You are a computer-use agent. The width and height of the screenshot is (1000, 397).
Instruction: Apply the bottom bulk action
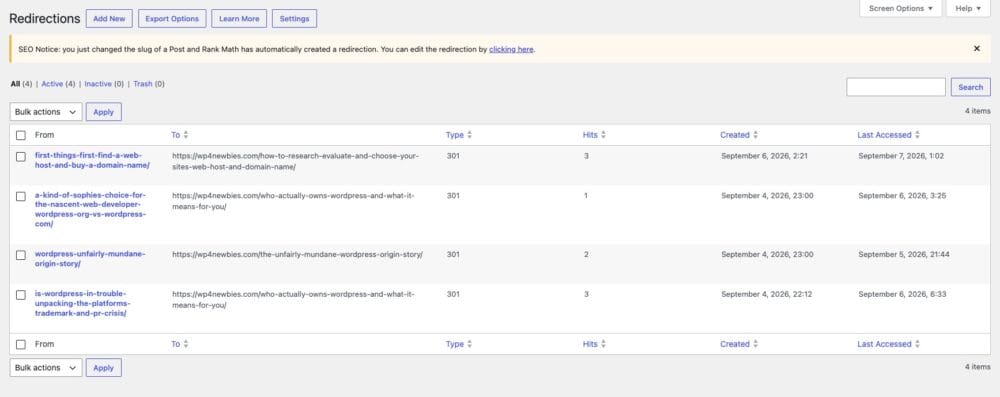(103, 368)
